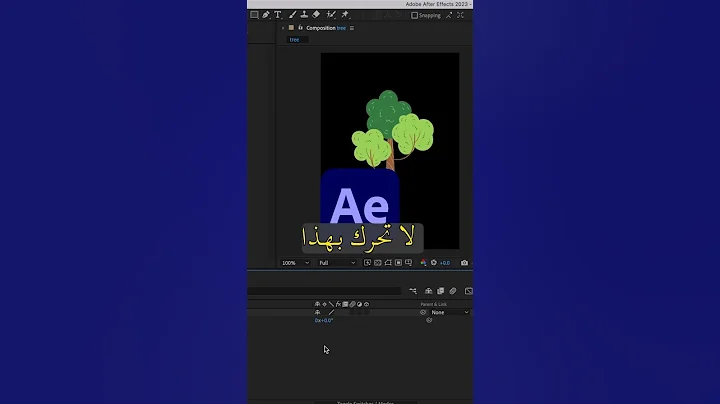Open the Full resolution dropdown
The width and height of the screenshot is (720, 404).
point(338,263)
